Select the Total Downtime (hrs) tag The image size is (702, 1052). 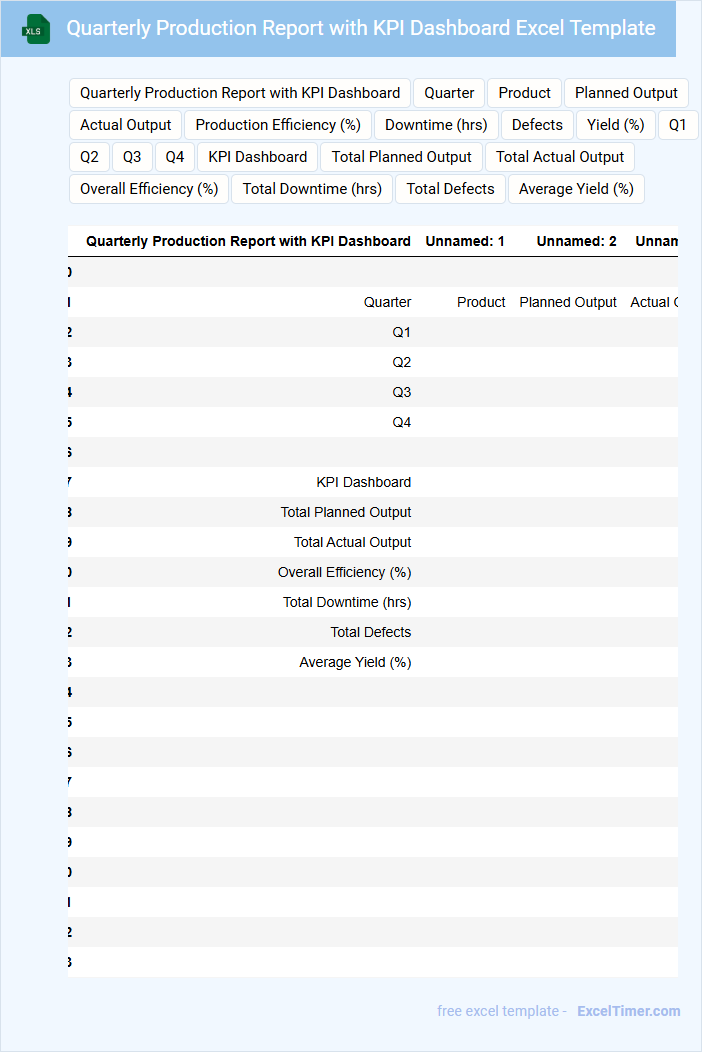click(x=312, y=189)
